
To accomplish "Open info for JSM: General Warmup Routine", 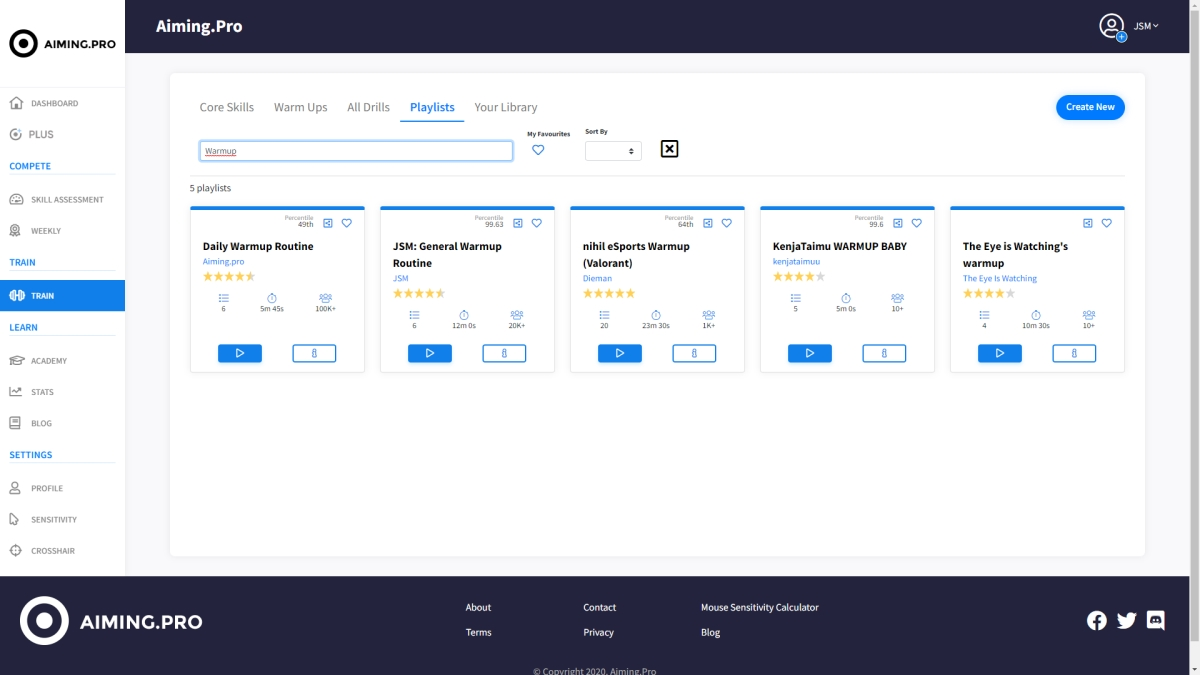I will 504,353.
